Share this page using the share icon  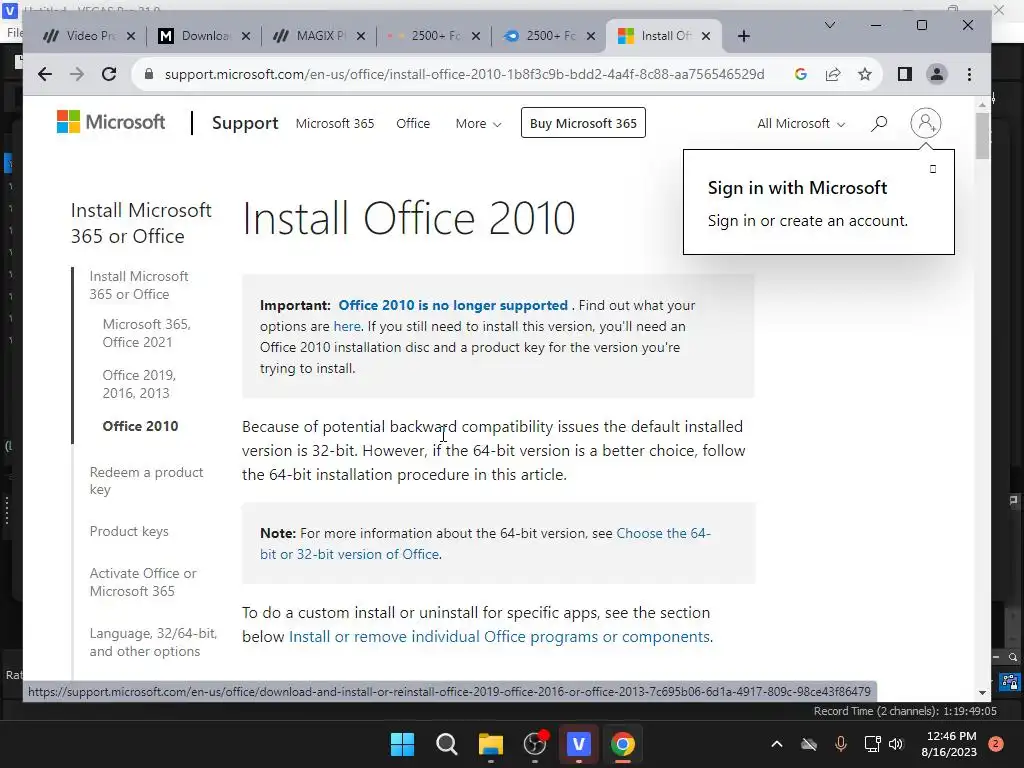(x=833, y=74)
